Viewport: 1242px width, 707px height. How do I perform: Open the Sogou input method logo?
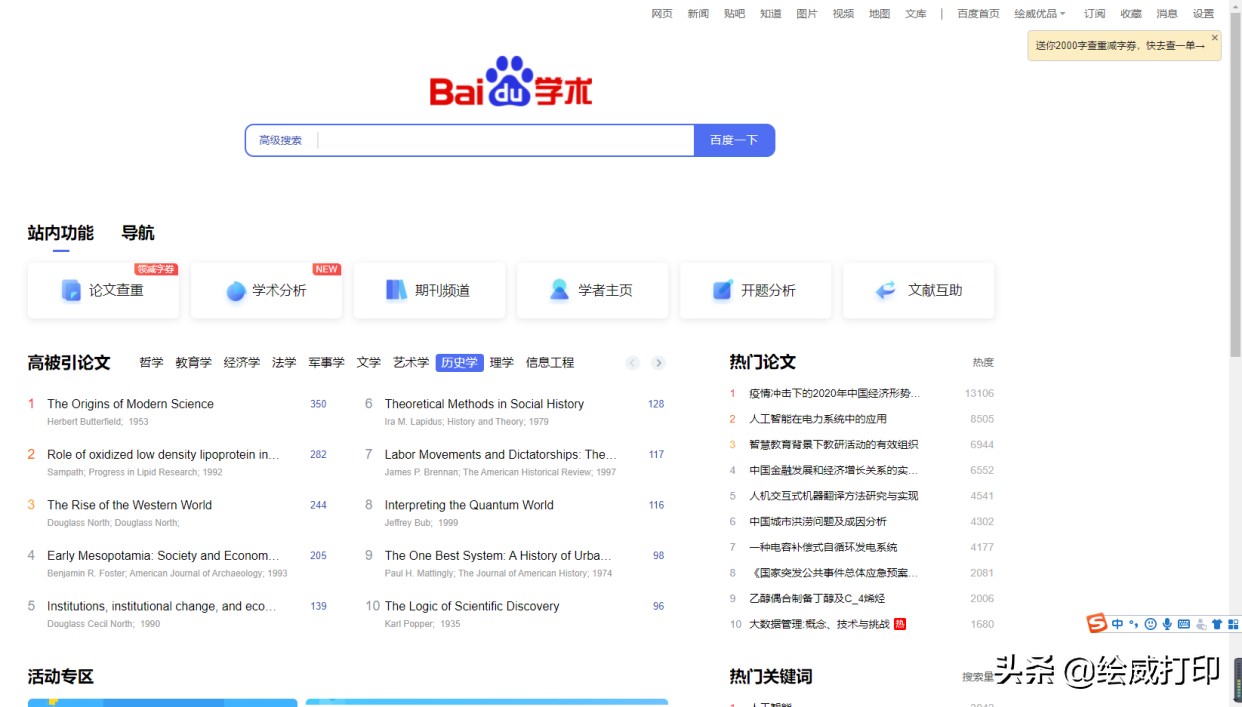[x=1097, y=624]
